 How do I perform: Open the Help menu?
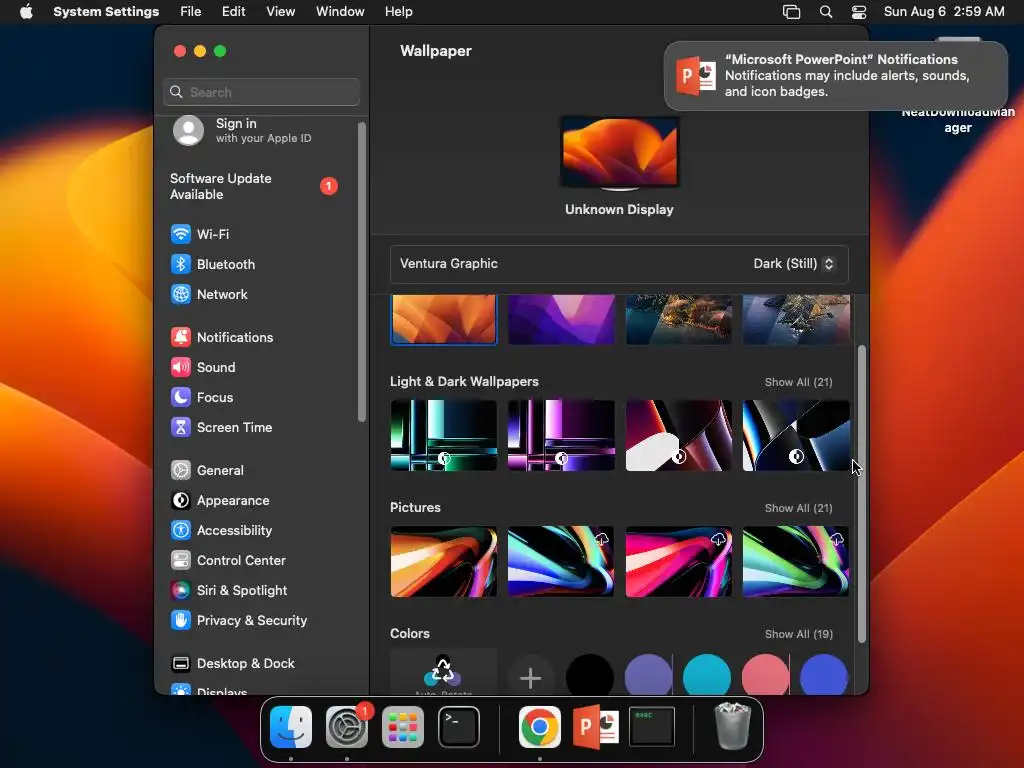(398, 12)
